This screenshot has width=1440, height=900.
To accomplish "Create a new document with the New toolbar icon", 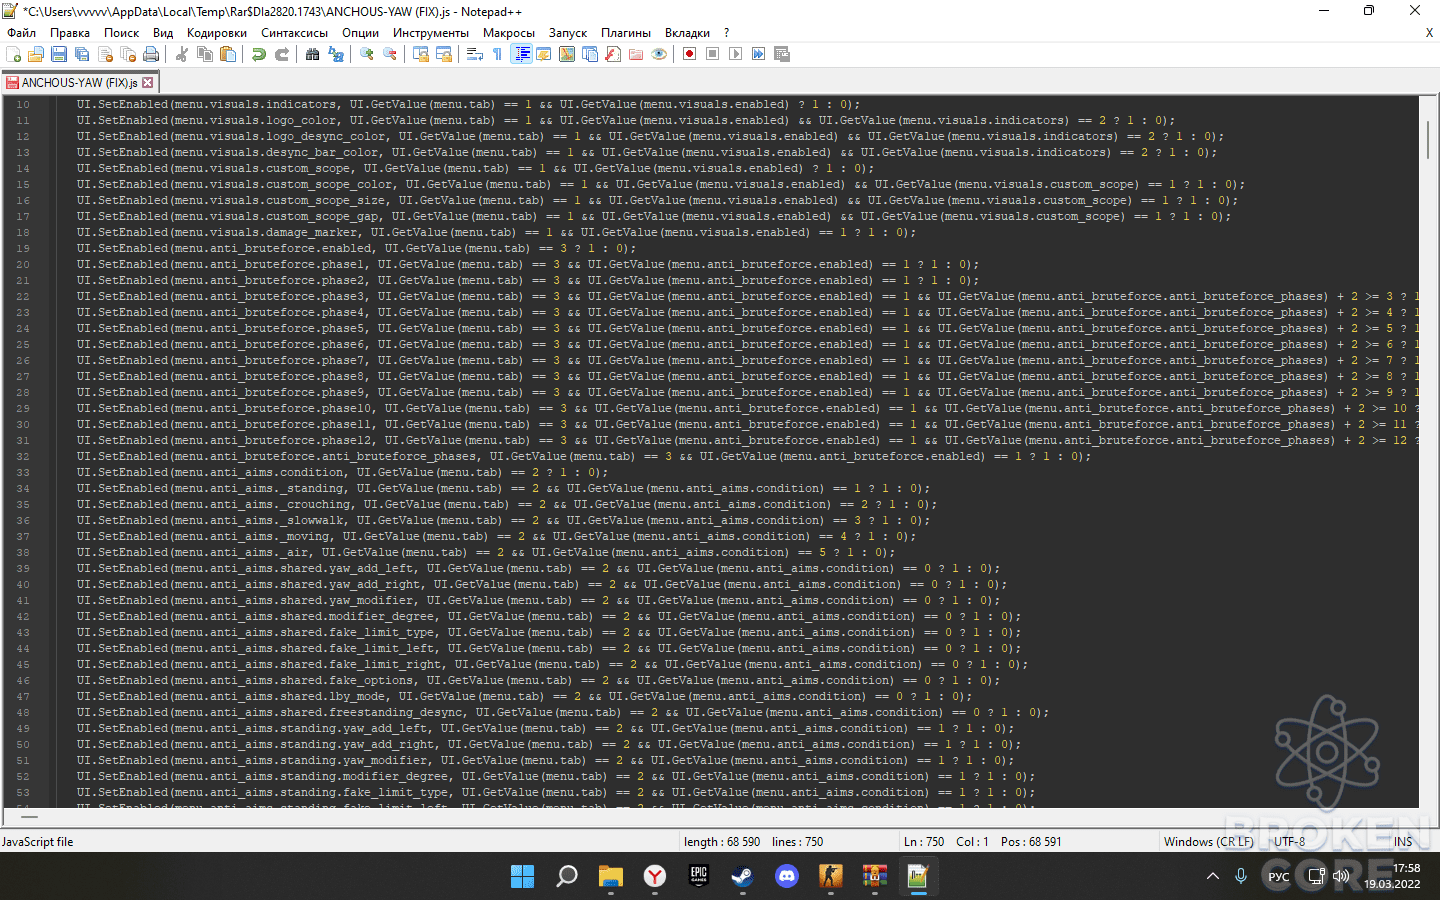I will 14,54.
